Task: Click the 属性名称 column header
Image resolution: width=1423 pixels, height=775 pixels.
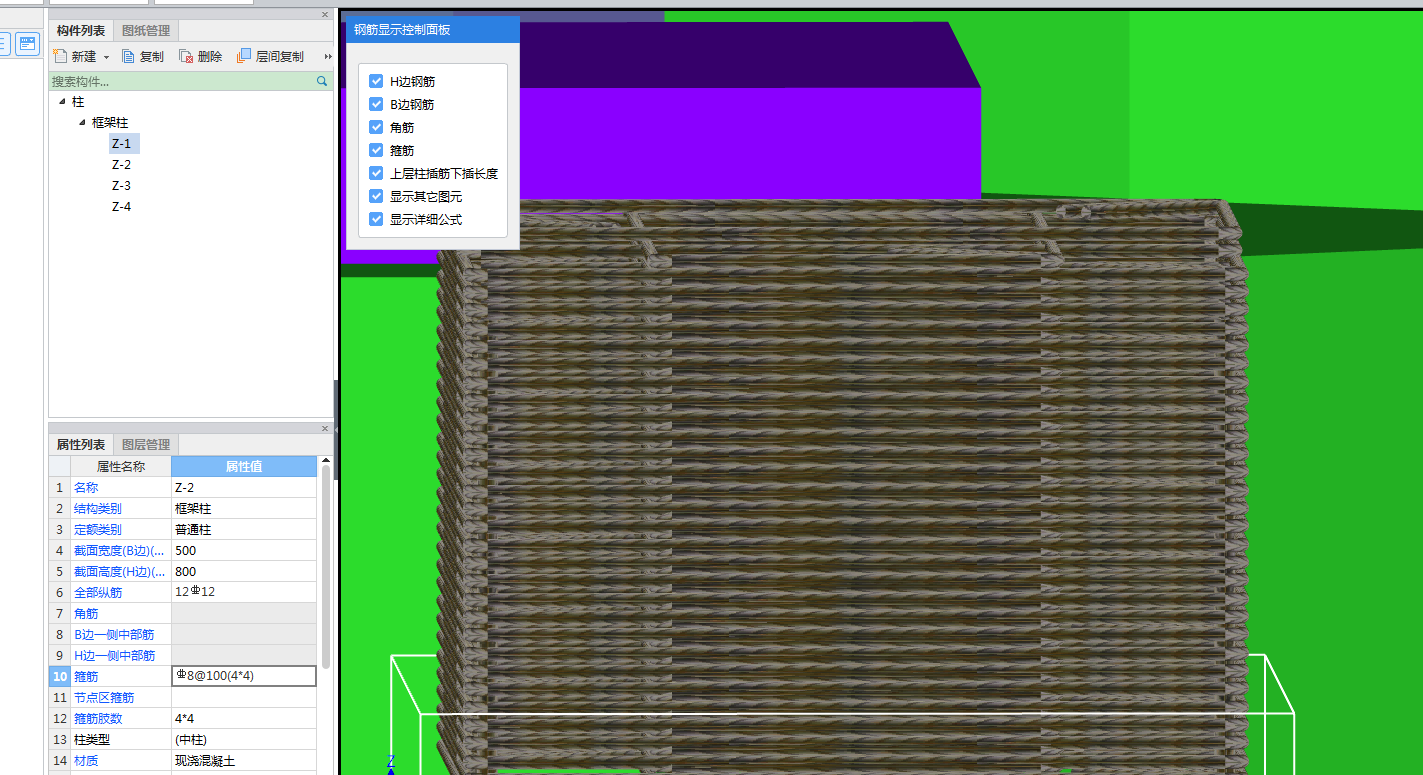Action: pyautogui.click(x=121, y=467)
